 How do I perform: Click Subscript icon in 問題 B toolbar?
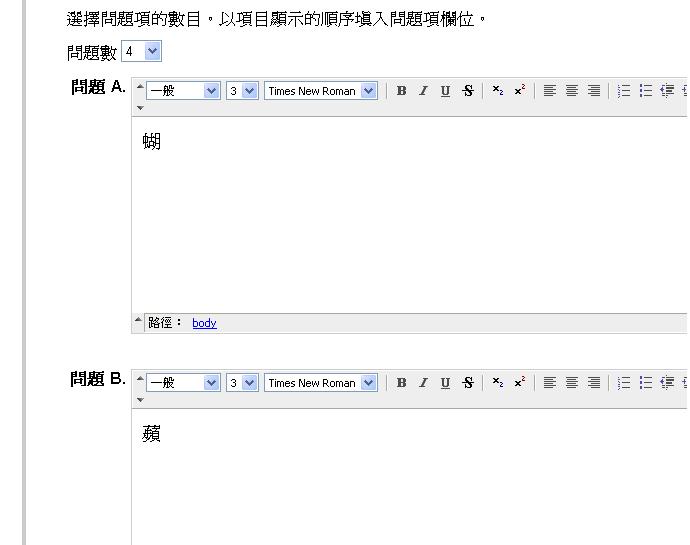pos(497,383)
